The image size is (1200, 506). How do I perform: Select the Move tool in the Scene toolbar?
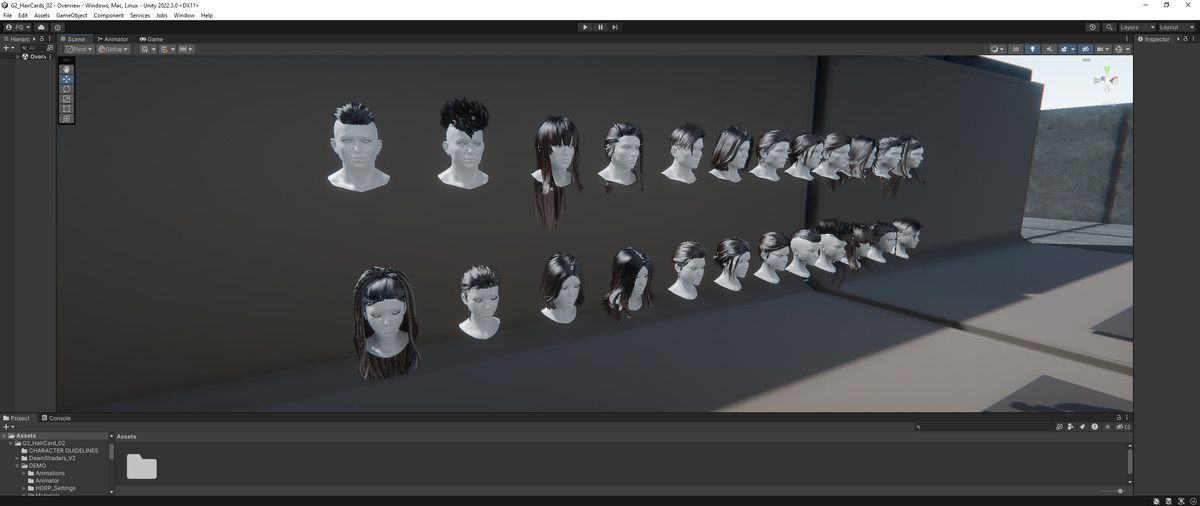pos(66,79)
